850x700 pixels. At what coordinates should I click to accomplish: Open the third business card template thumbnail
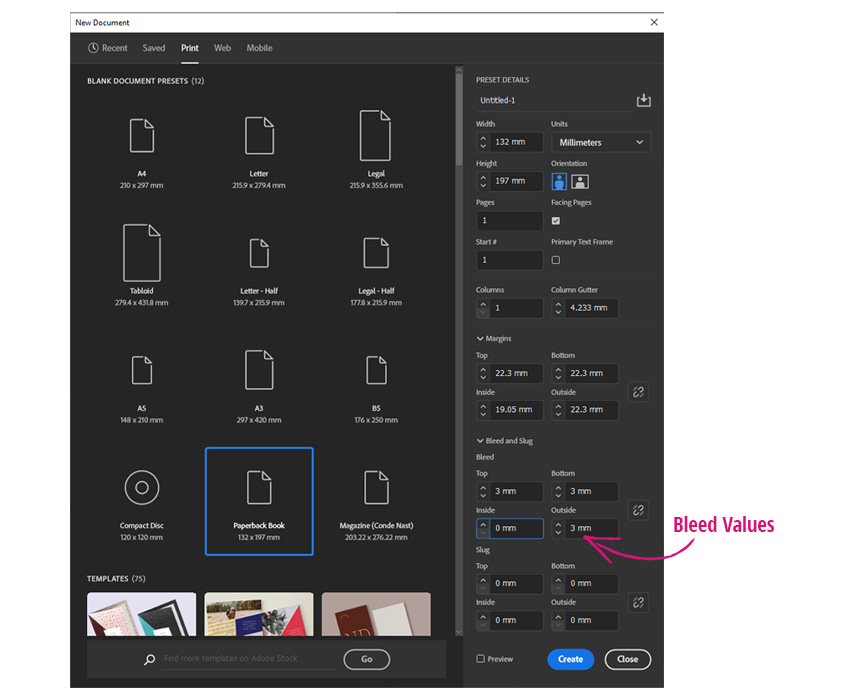tap(376, 614)
